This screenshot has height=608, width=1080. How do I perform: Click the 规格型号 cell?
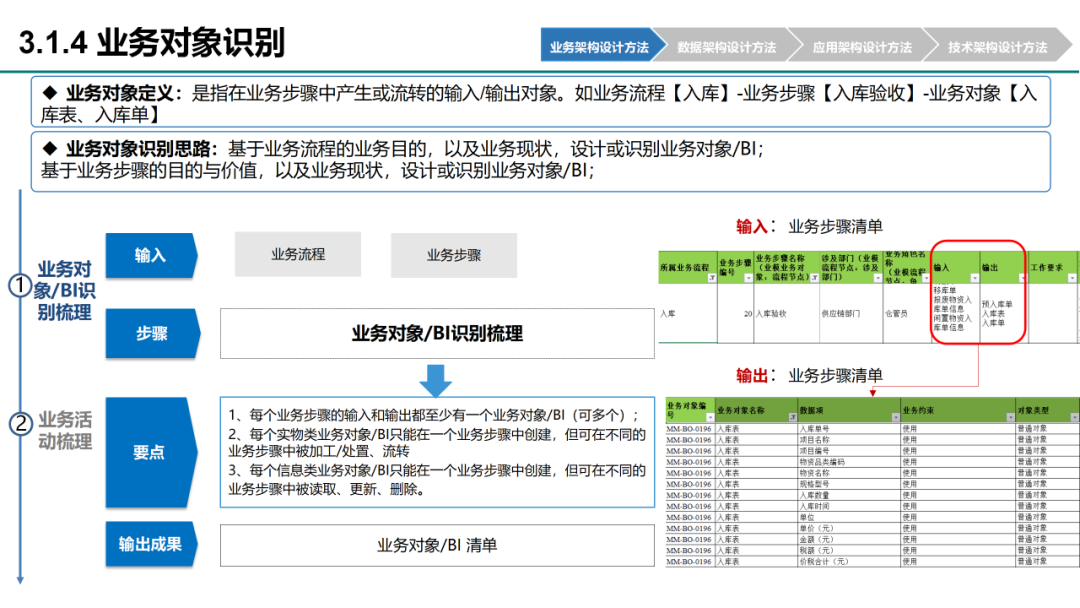tap(849, 483)
